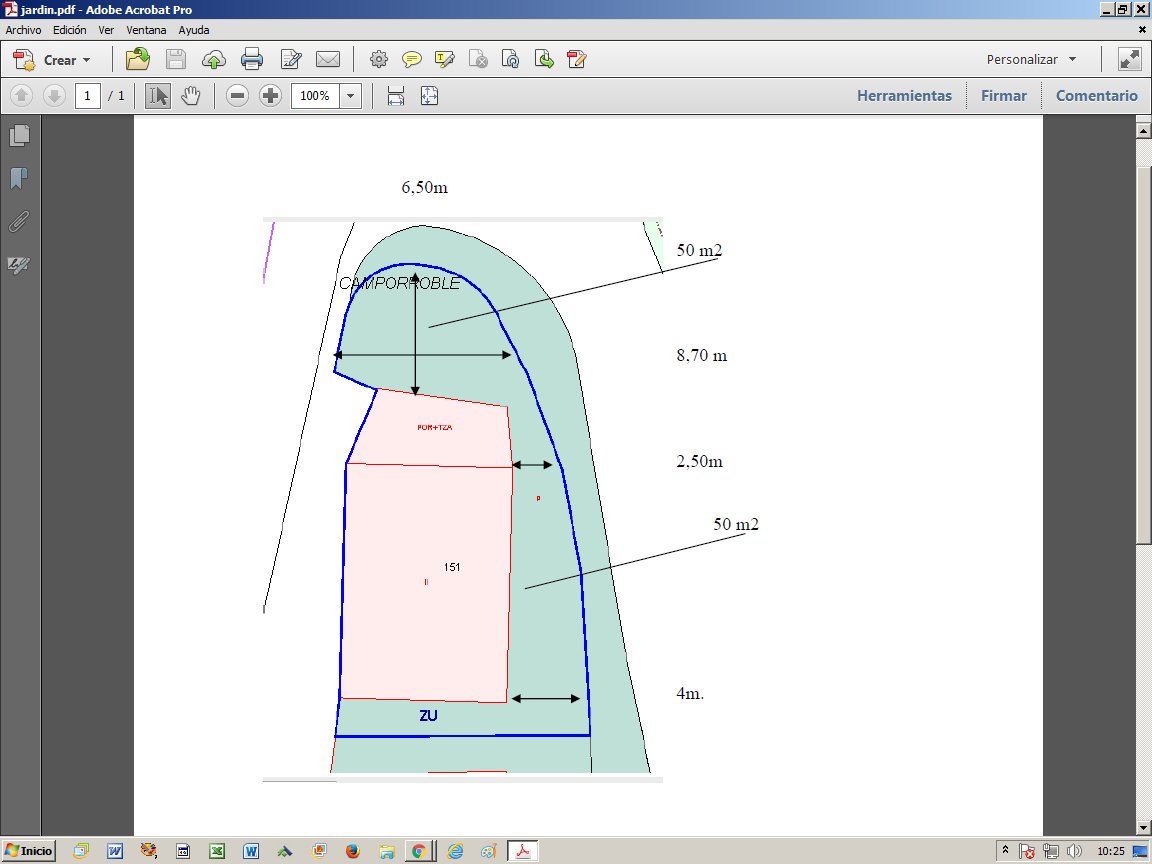Click the scroll up arrow
This screenshot has width=1152, height=864.
(x=1143, y=131)
